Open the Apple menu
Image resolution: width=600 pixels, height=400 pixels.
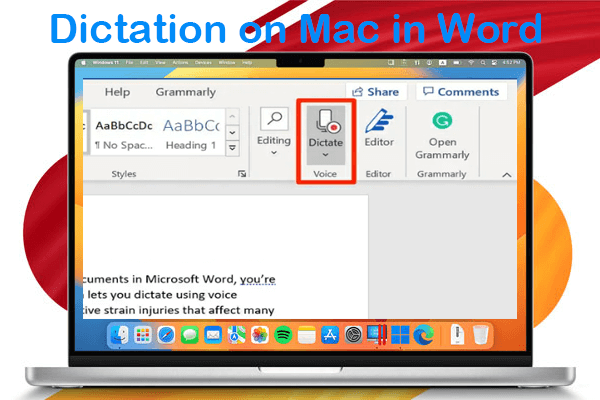(x=83, y=62)
